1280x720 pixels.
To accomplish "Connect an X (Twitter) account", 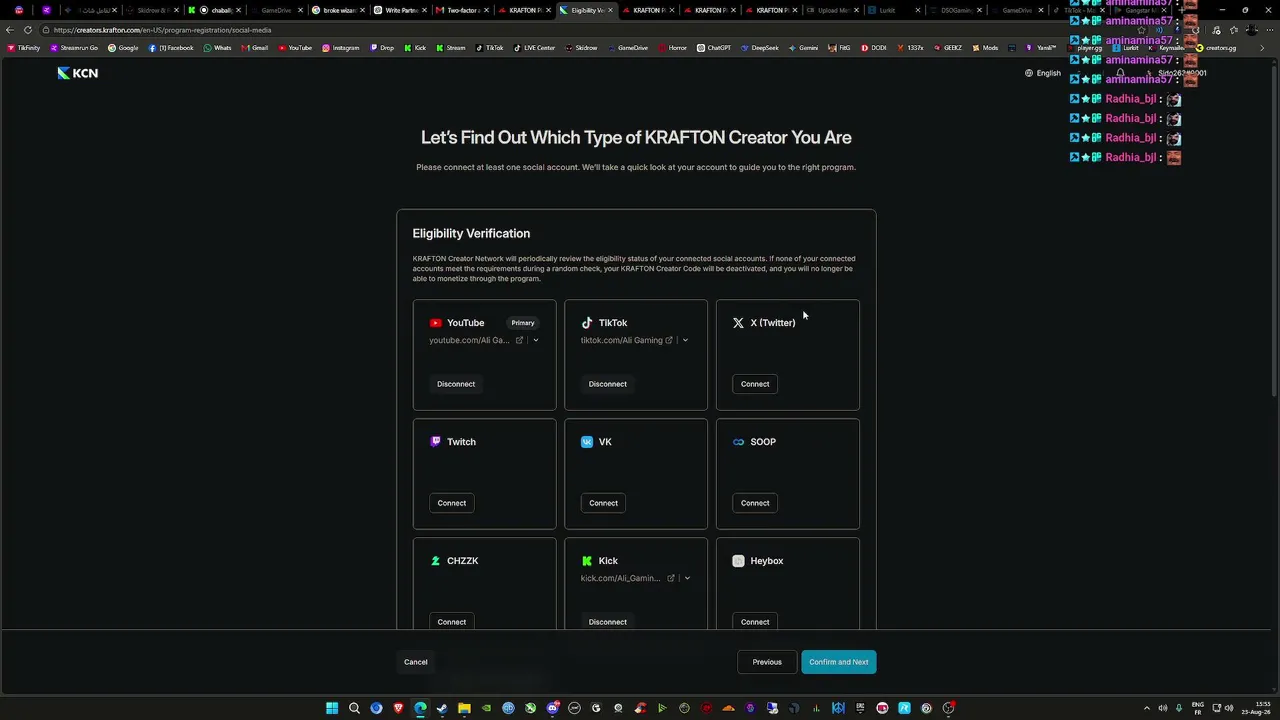I will 755,384.
